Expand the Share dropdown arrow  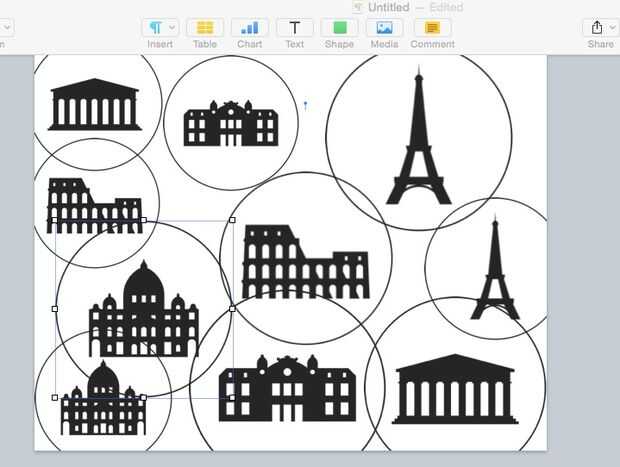pos(612,28)
